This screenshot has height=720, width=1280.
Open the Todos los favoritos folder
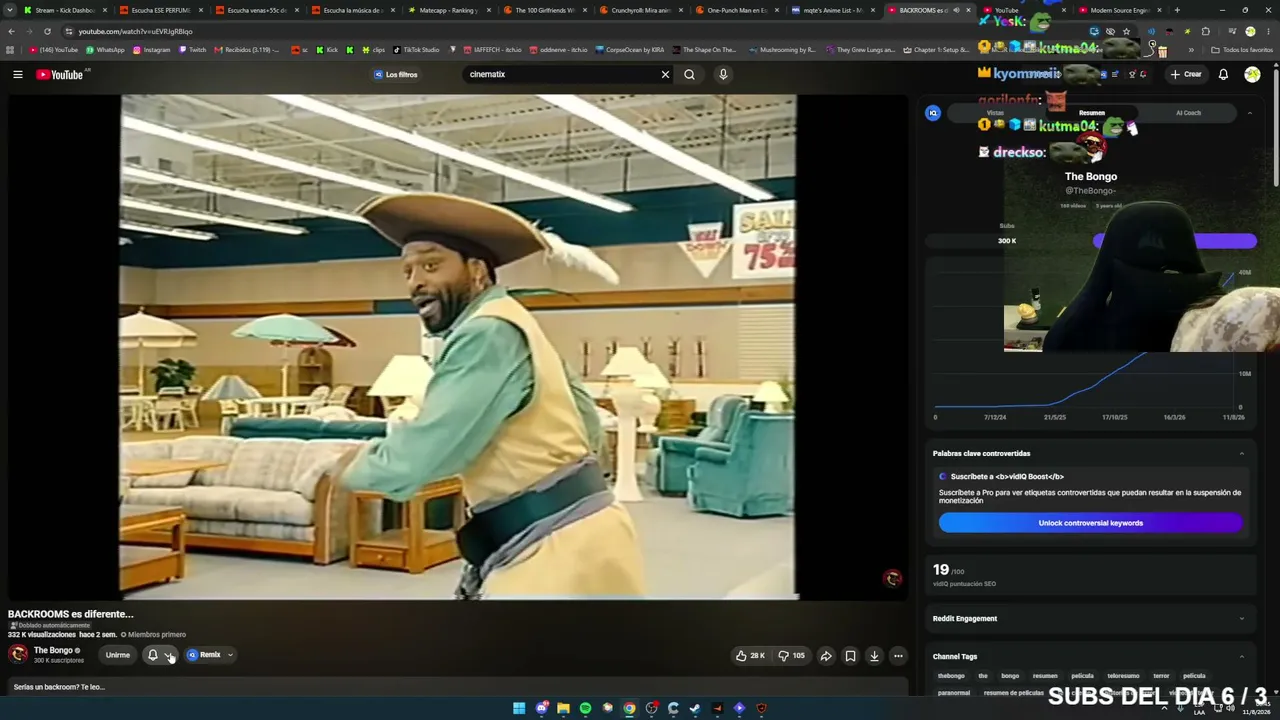click(x=1242, y=49)
